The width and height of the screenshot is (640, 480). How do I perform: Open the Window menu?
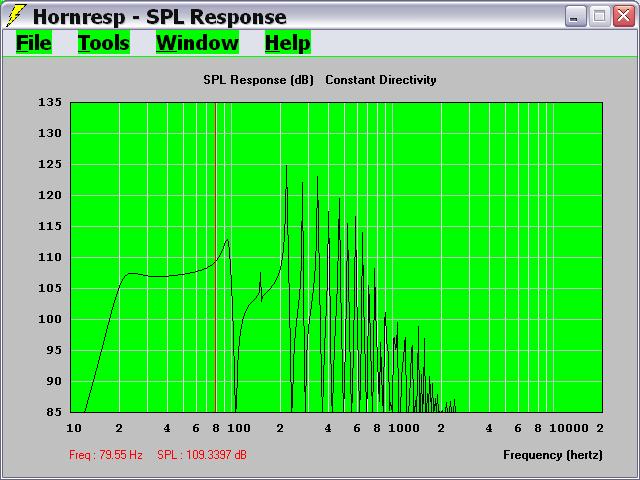click(x=197, y=42)
